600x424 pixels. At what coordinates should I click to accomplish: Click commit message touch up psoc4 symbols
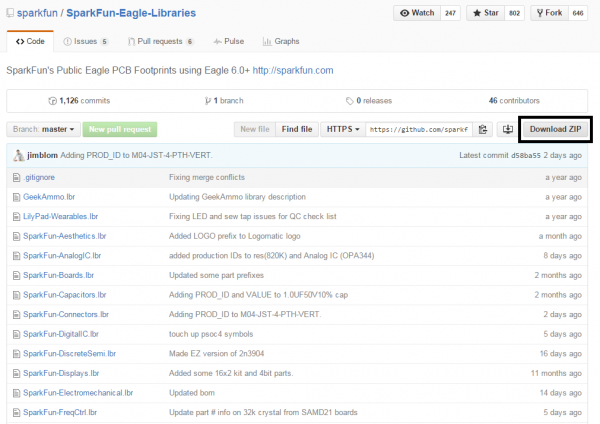tap(211, 334)
